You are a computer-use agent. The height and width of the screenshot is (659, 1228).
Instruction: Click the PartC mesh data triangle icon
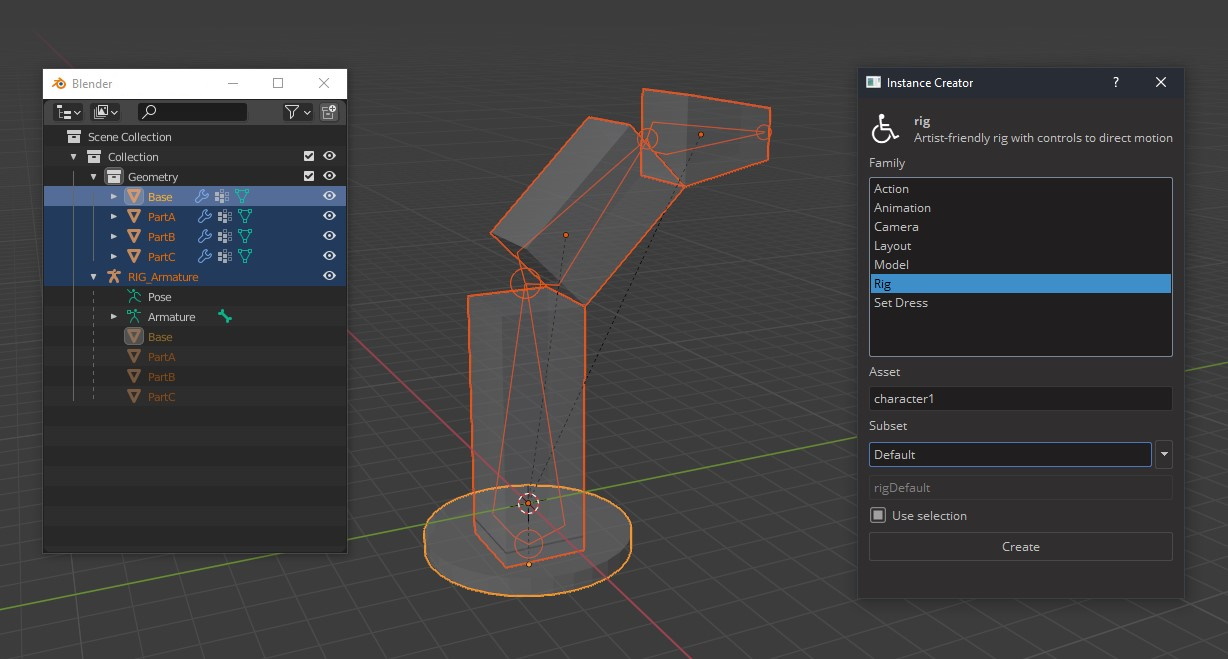tap(243, 257)
